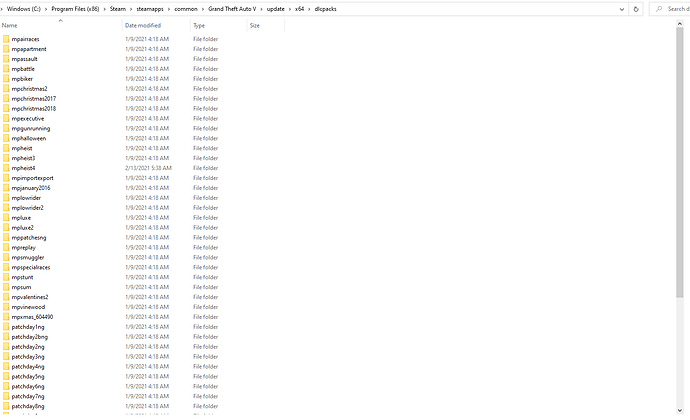
Task: Click the mphalloween folder icon
Action: [6, 138]
